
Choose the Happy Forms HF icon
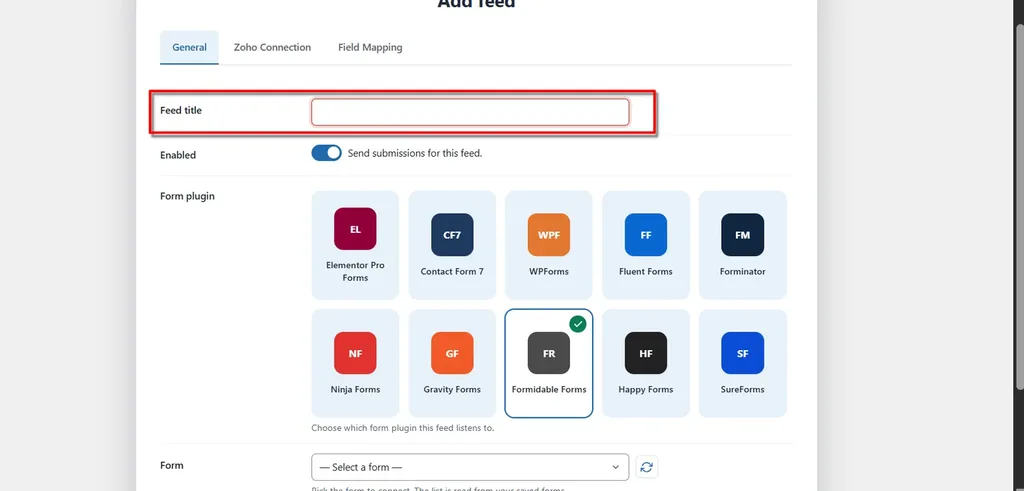pos(645,353)
